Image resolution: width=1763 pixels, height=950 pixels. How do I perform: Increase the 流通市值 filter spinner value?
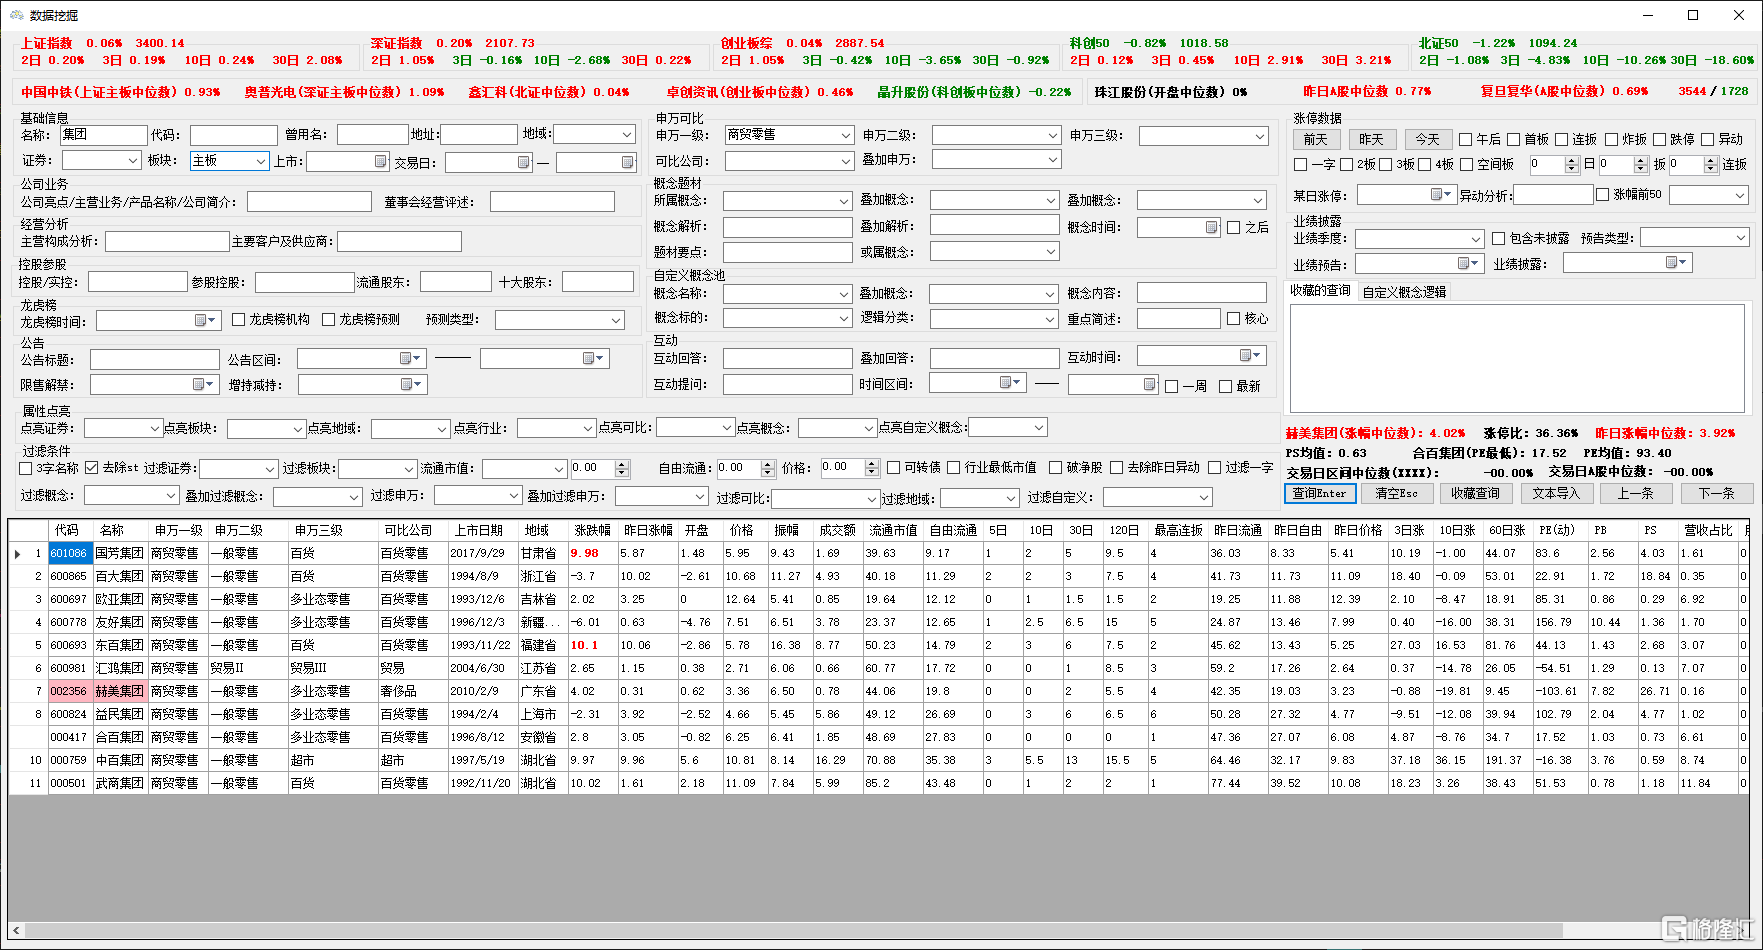point(622,464)
